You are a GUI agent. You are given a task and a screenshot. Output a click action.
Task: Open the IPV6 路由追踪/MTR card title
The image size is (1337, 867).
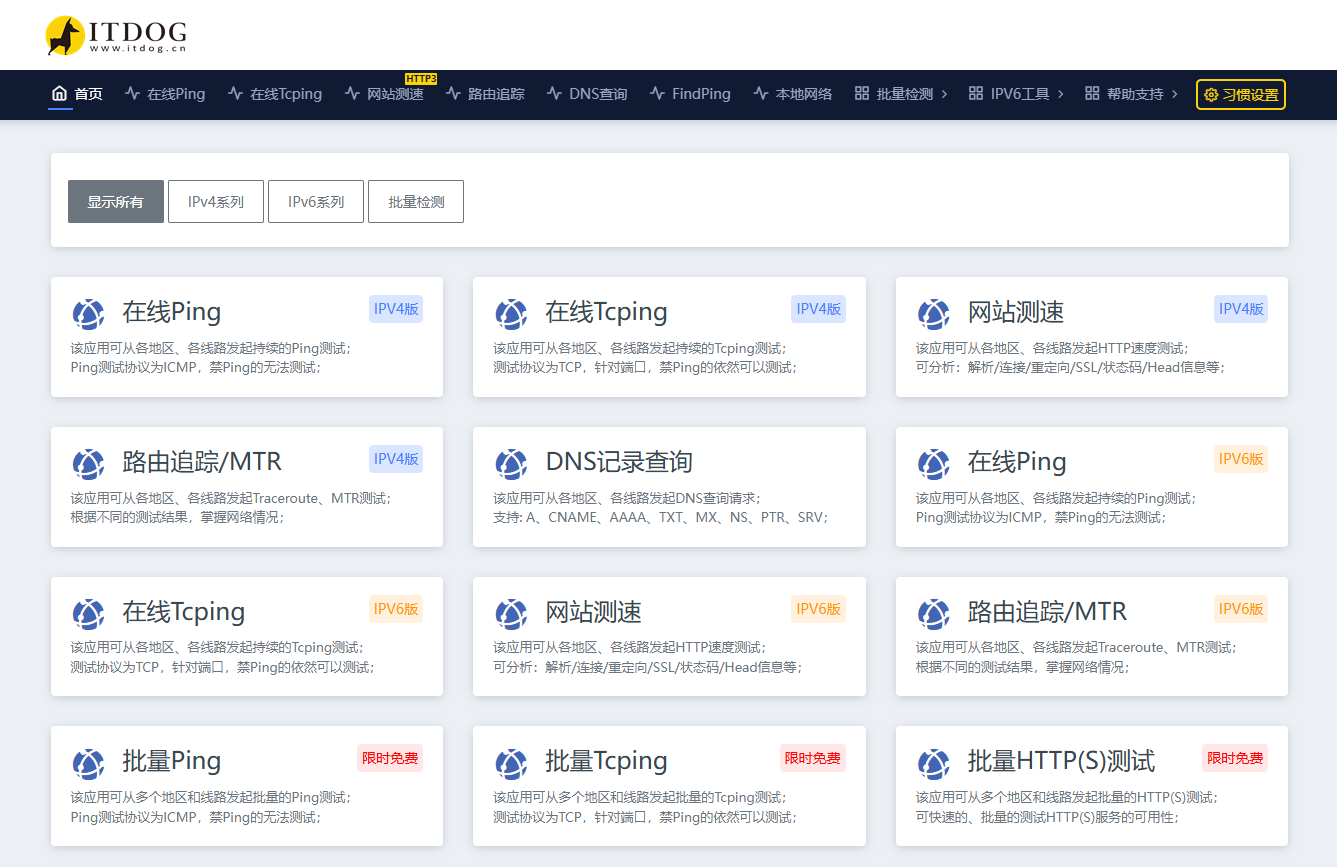tap(1047, 611)
